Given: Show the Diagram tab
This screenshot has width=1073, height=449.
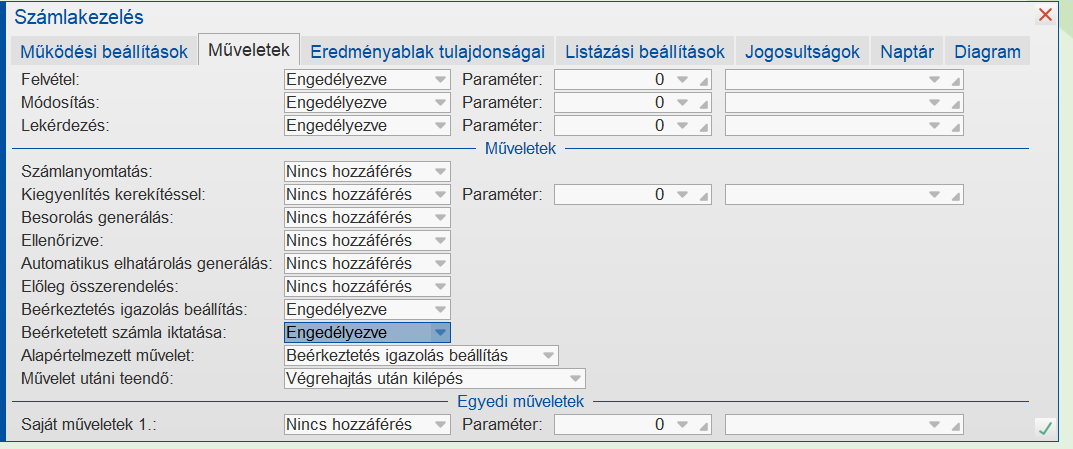Looking at the screenshot, I should [987, 52].
